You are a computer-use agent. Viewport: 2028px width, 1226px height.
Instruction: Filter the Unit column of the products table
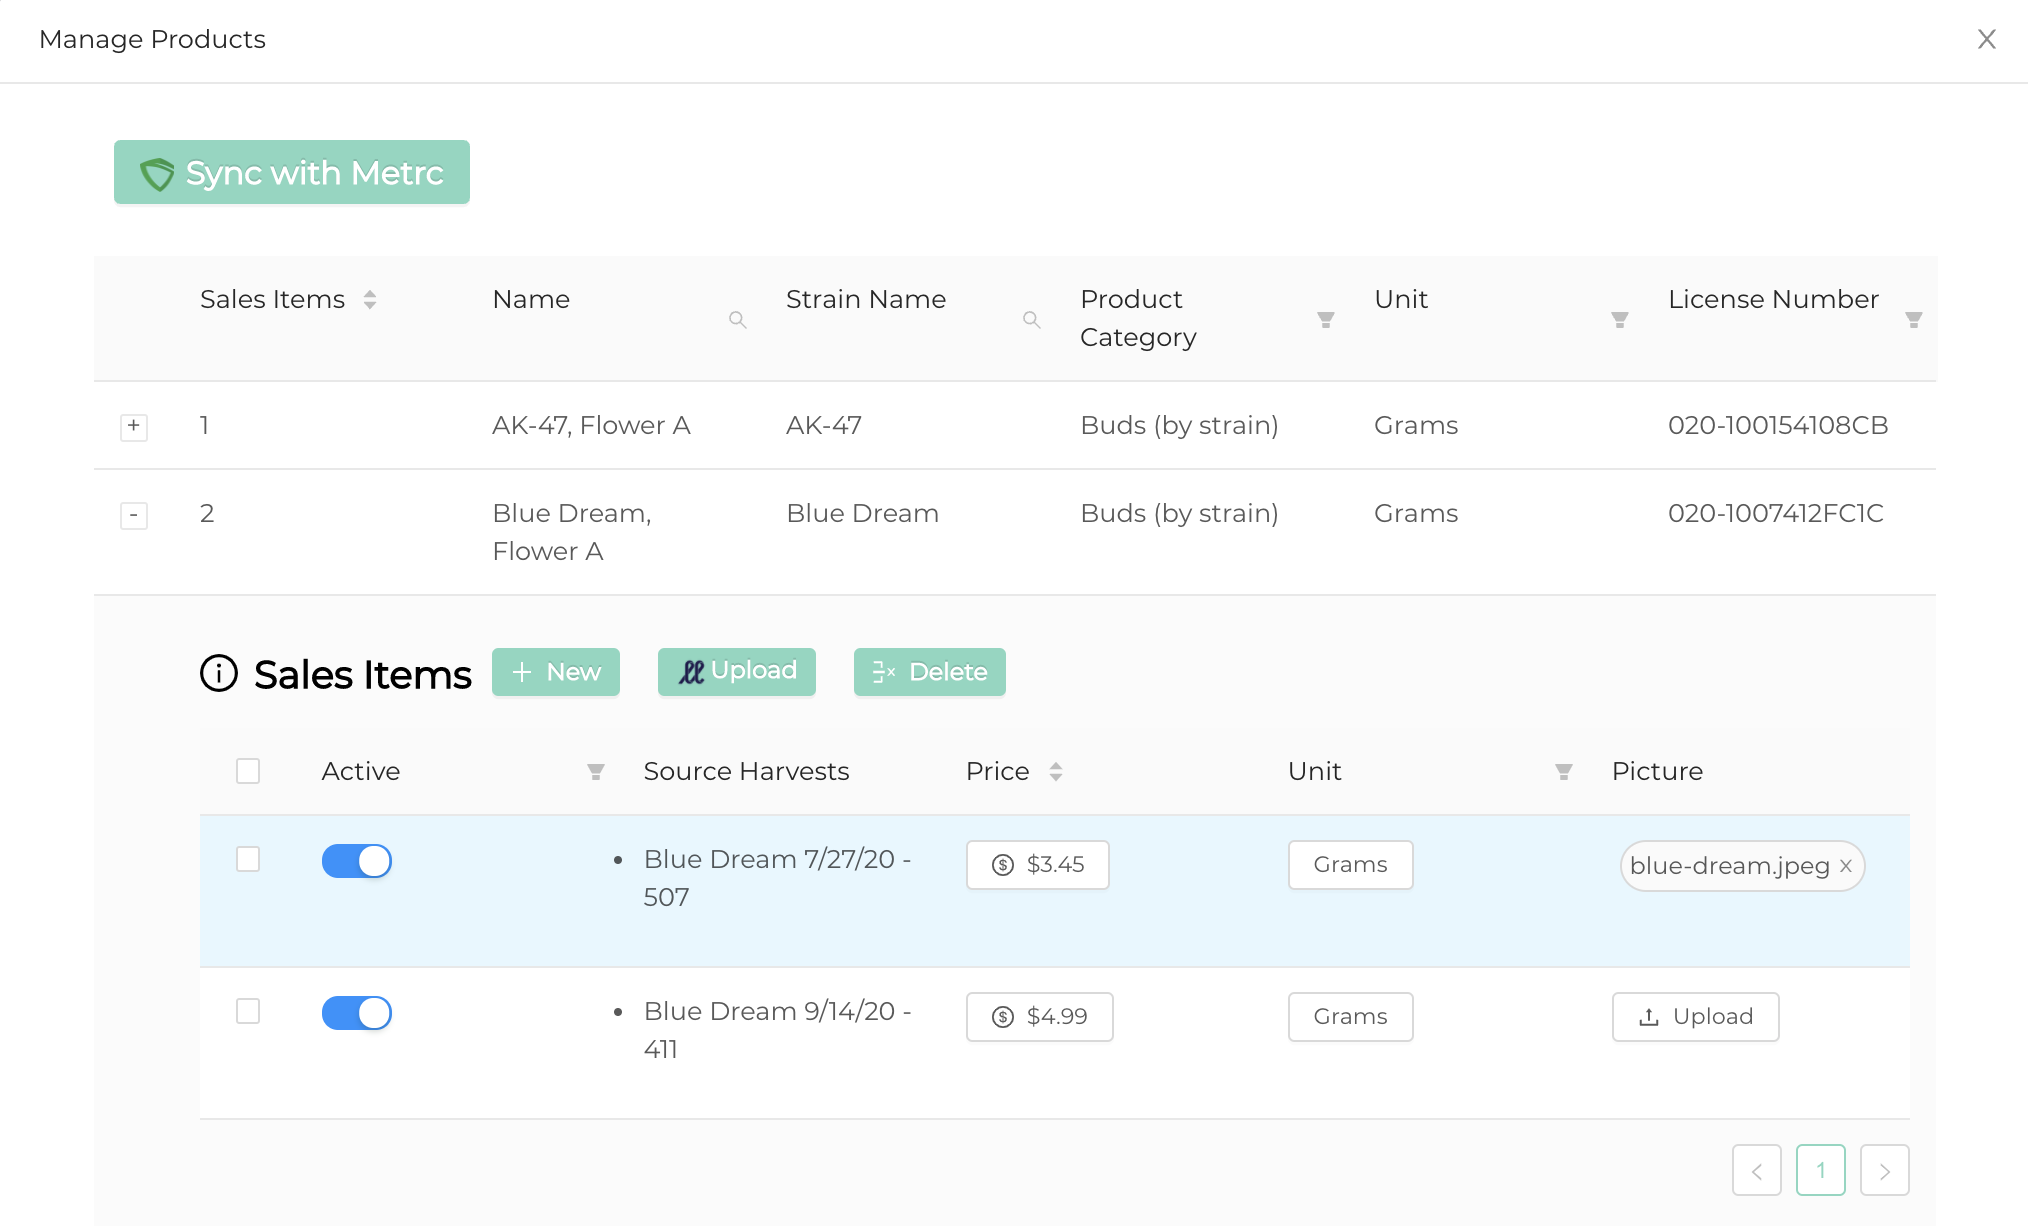tap(1620, 319)
